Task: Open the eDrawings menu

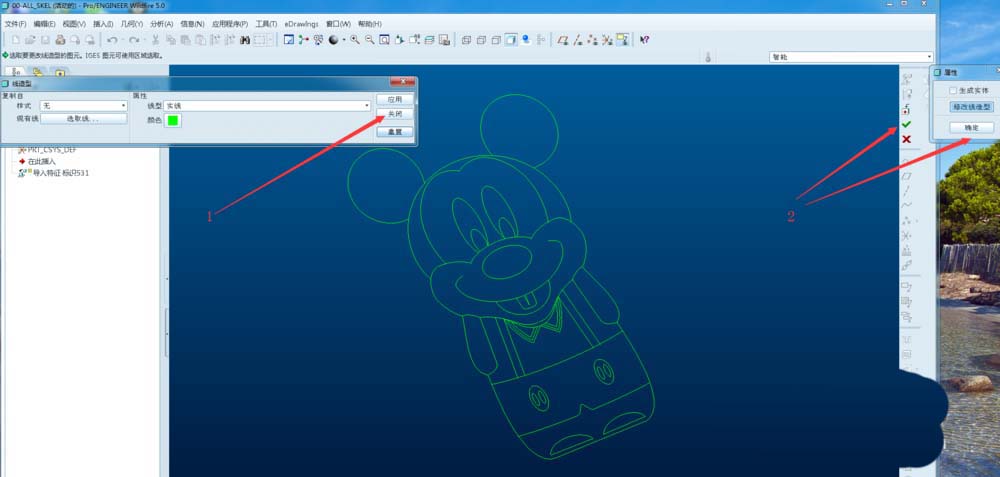Action: click(302, 24)
